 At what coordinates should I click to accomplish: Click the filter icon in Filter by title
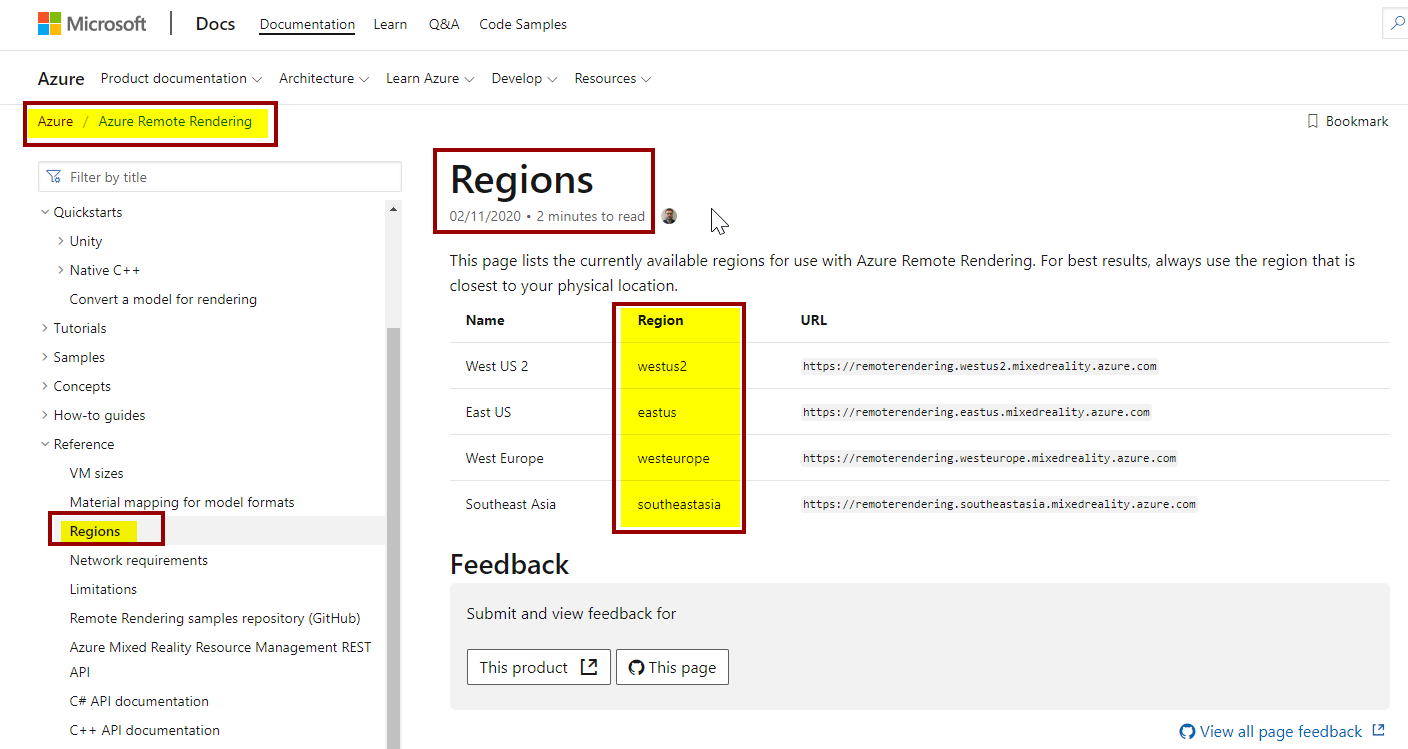tap(54, 177)
